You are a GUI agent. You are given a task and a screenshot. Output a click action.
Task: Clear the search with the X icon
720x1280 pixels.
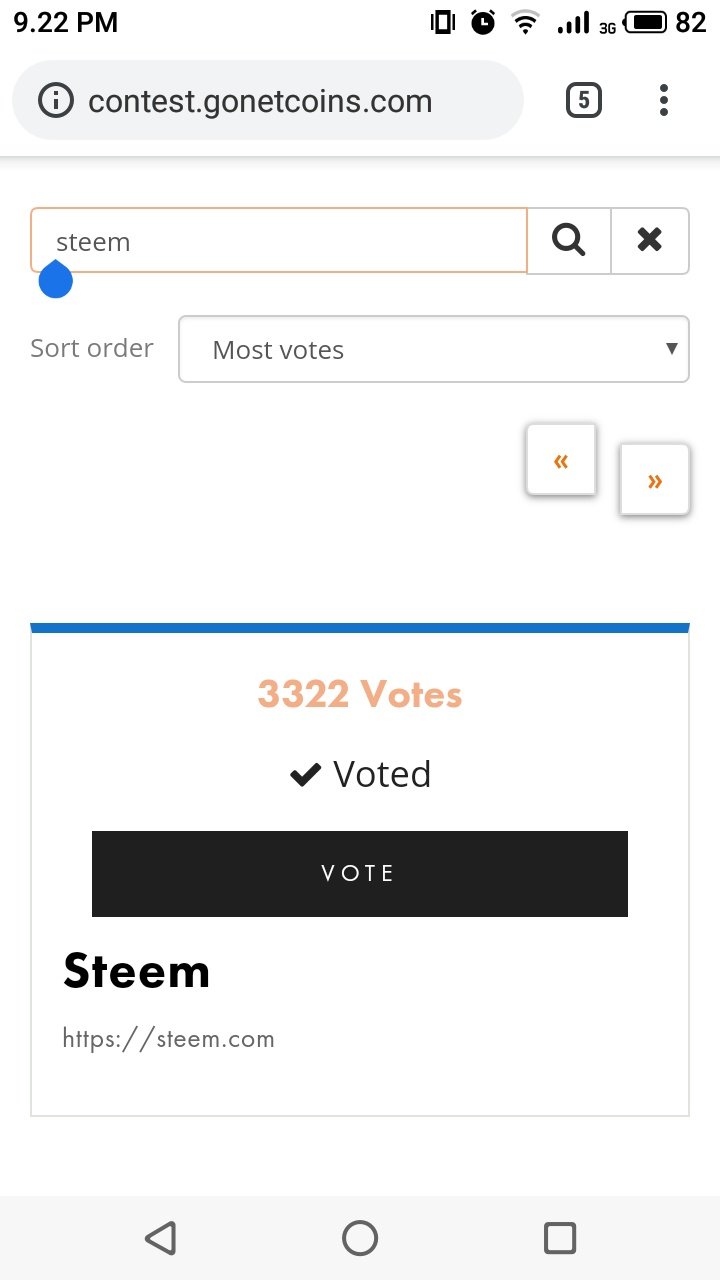650,240
